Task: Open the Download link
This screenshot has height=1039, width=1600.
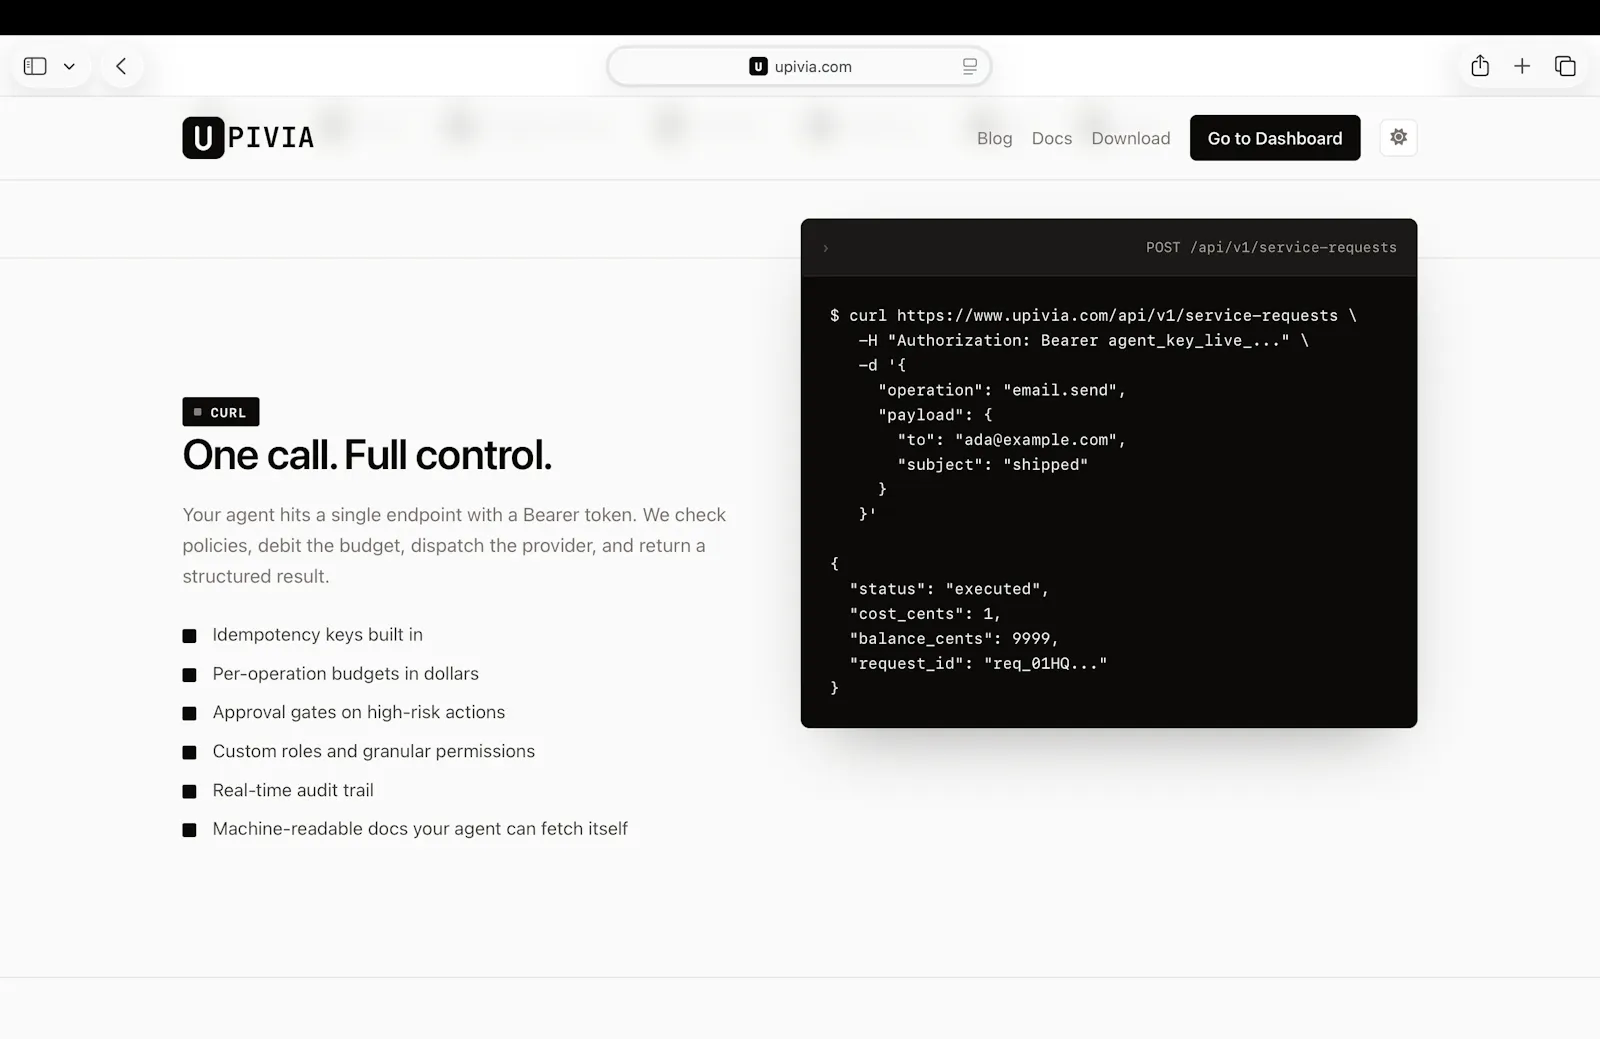Action: pos(1130,138)
